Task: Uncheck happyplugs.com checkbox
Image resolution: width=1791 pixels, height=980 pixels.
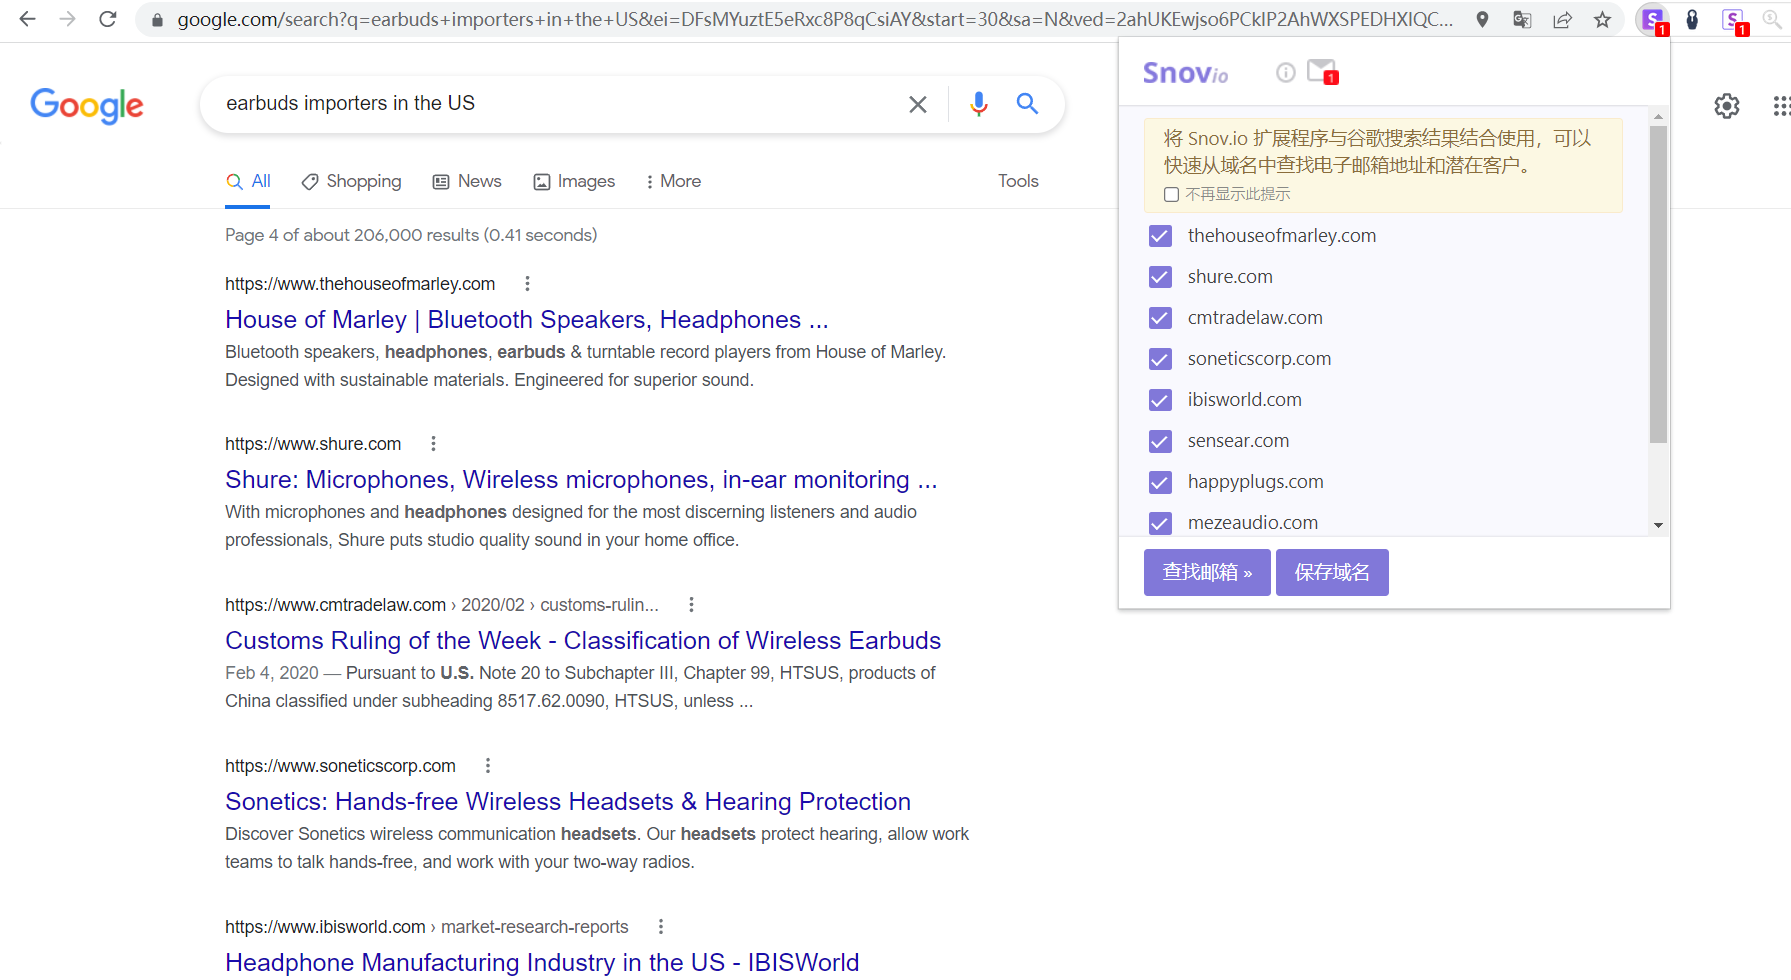Action: 1160,482
